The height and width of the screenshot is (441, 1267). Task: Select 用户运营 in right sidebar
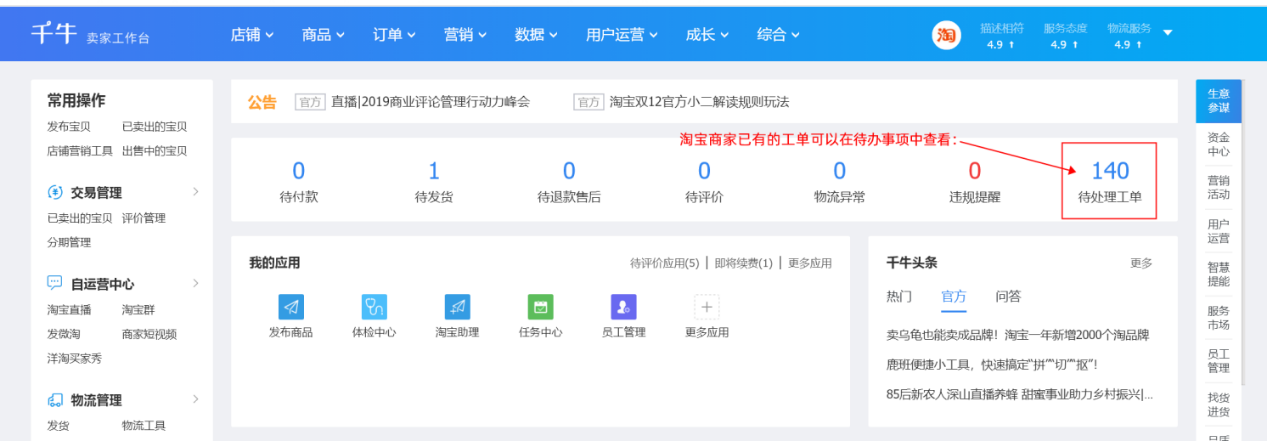(x=1218, y=231)
